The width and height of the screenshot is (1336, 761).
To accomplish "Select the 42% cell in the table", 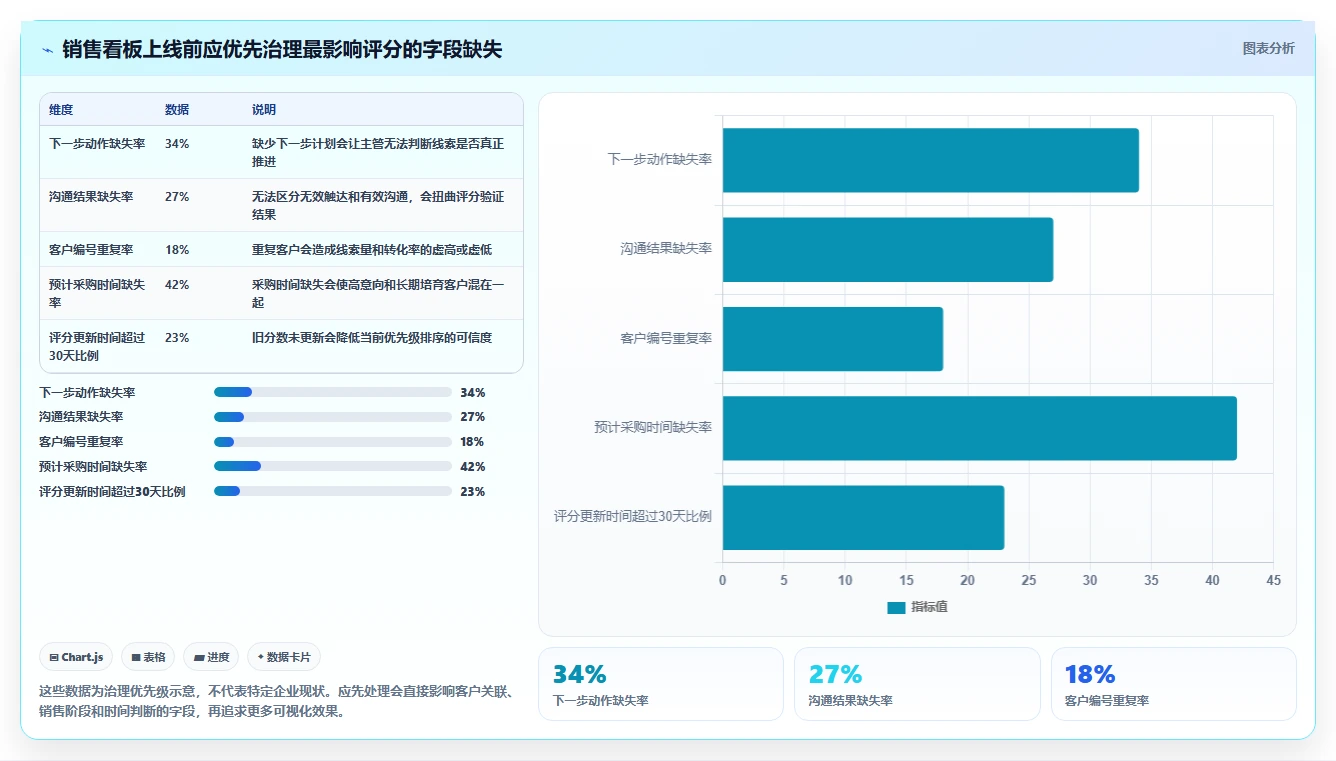I will [x=177, y=285].
